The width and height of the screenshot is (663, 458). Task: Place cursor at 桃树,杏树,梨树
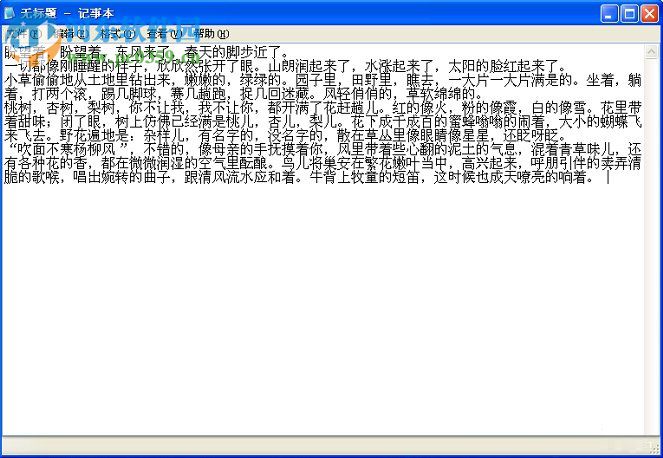(x=59, y=108)
